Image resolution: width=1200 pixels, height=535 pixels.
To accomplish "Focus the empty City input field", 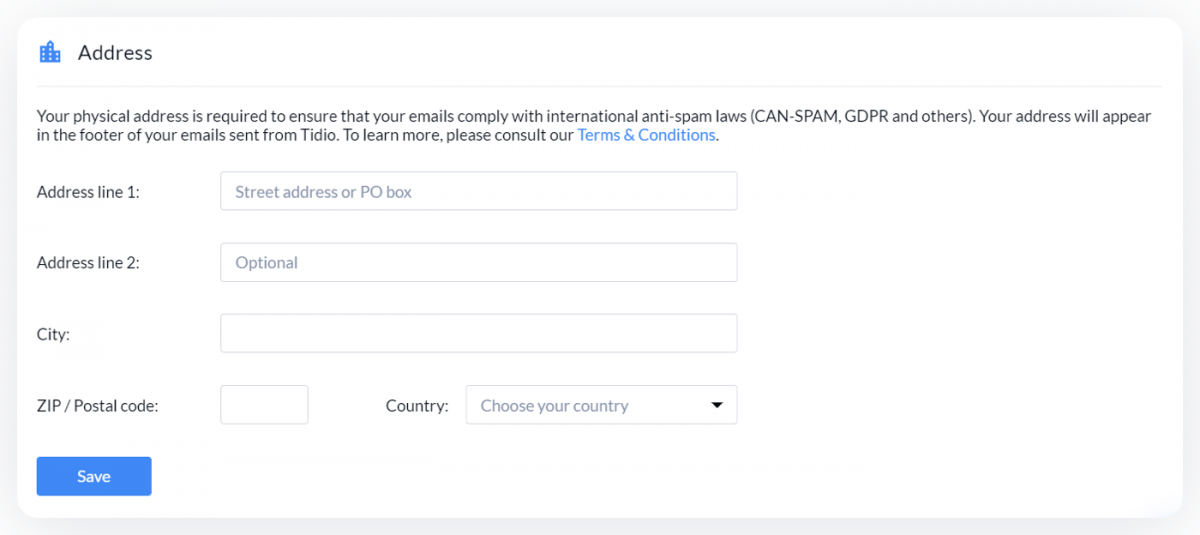I will pos(478,333).
